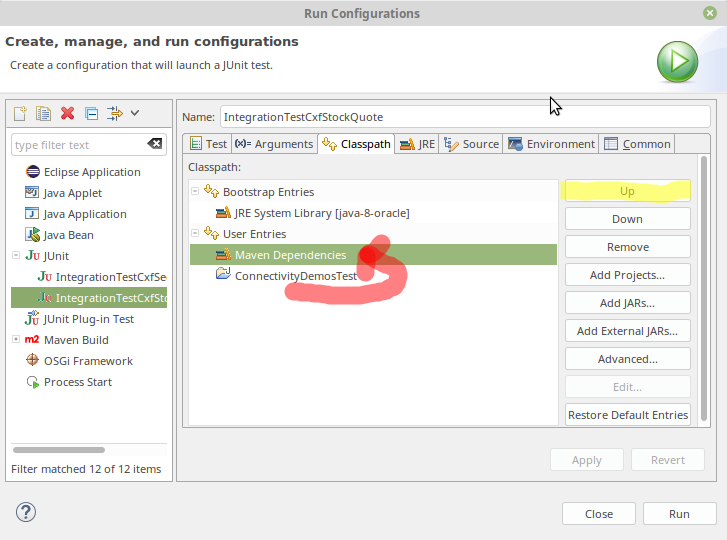The image size is (727, 540).
Task: Close the Run Configurations dialog window
Action: coord(709,13)
